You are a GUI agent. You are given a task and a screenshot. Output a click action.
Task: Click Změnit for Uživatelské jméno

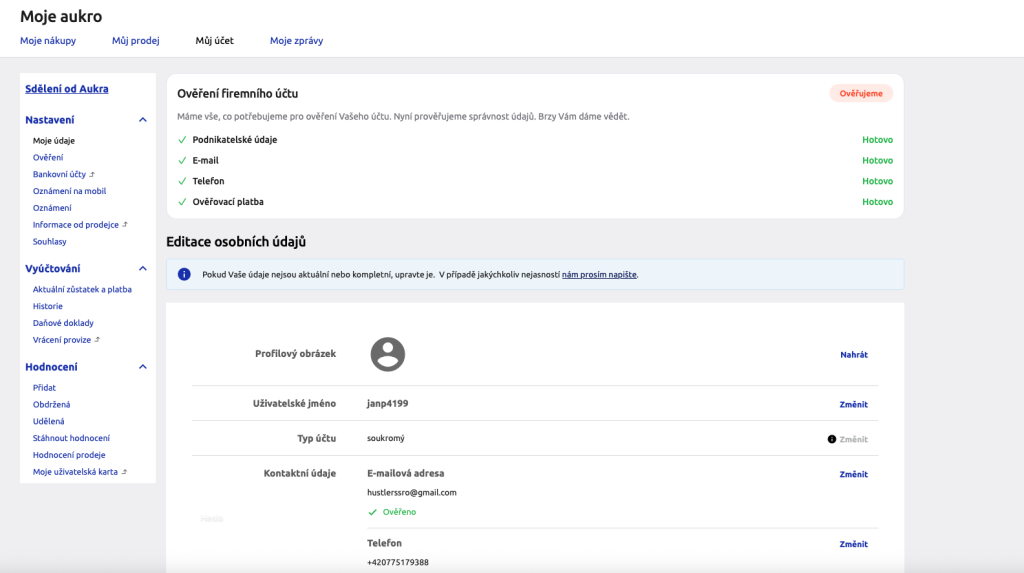pyautogui.click(x=854, y=404)
